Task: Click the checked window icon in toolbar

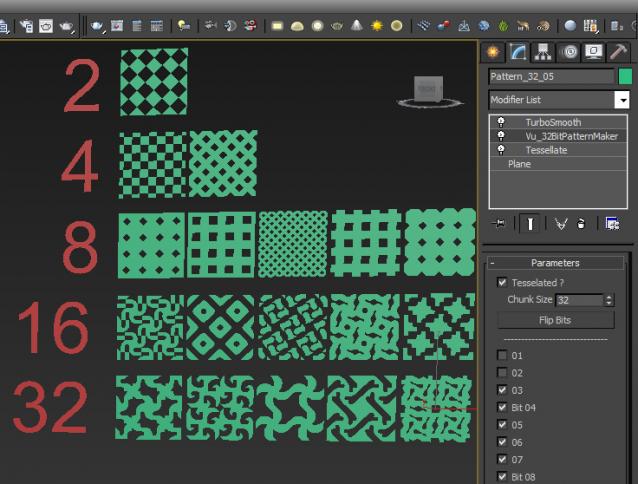Action: point(116,26)
